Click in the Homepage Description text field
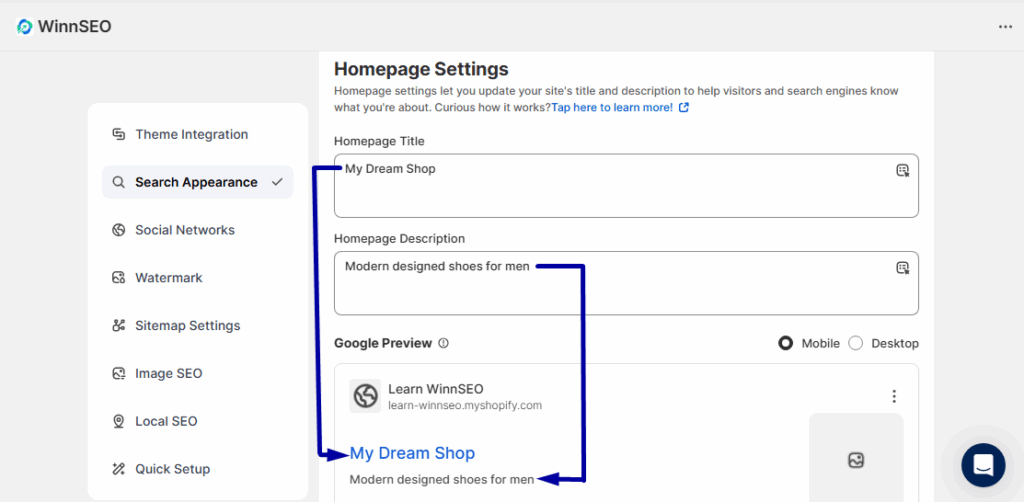 [x=626, y=283]
